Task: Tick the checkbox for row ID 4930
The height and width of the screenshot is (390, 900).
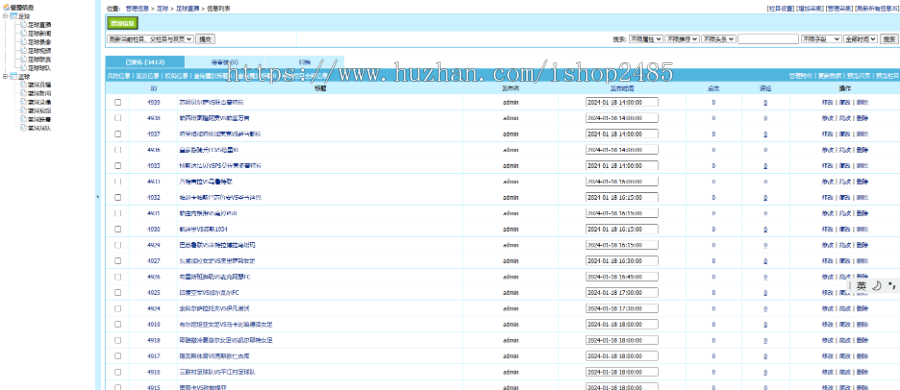Action: pos(118,229)
